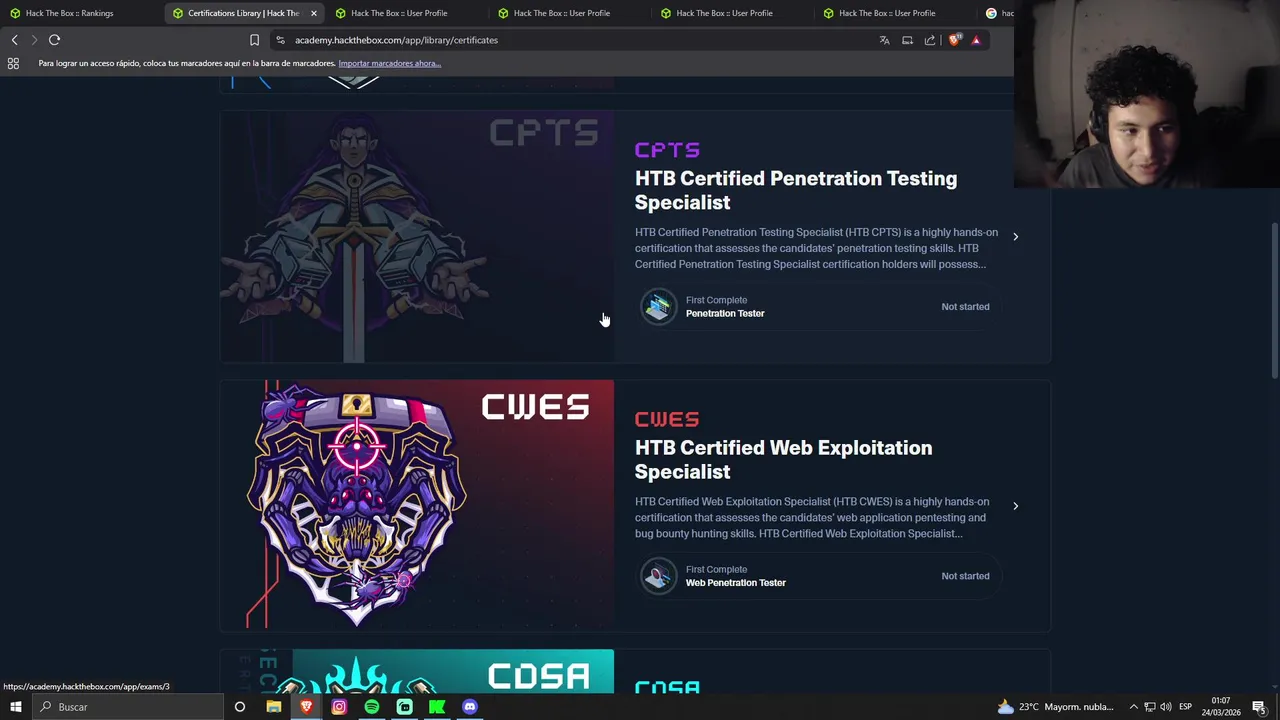1280x720 pixels.
Task: Open HTB Certified Penetration Testing Specialist title
Action: pyautogui.click(x=796, y=190)
